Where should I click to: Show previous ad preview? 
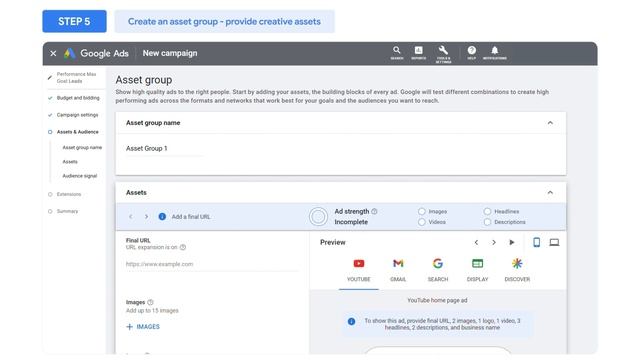coord(476,243)
